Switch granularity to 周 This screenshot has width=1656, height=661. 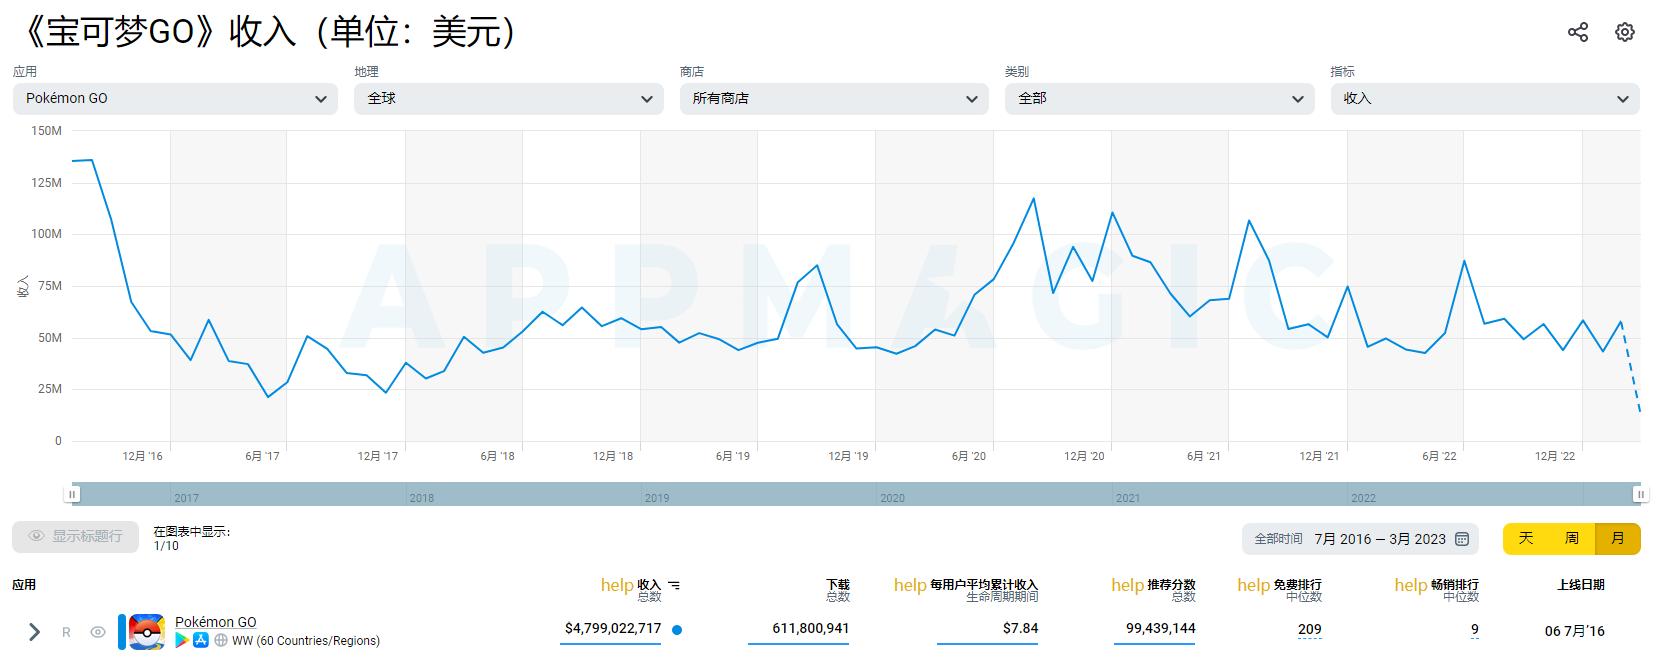1572,539
